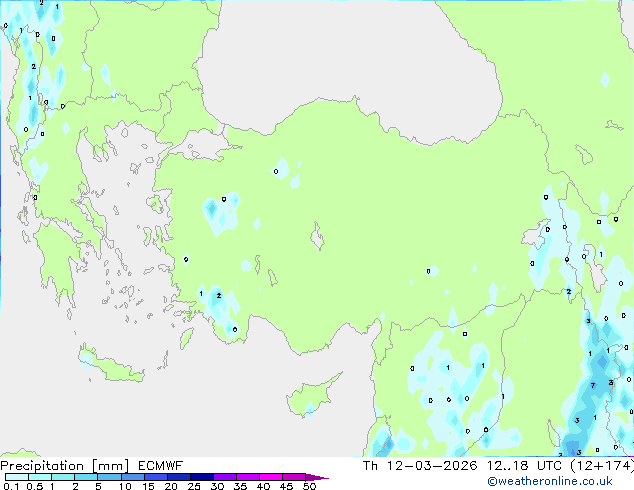
Task: Click the ECMWF model label
Action: click(161, 466)
